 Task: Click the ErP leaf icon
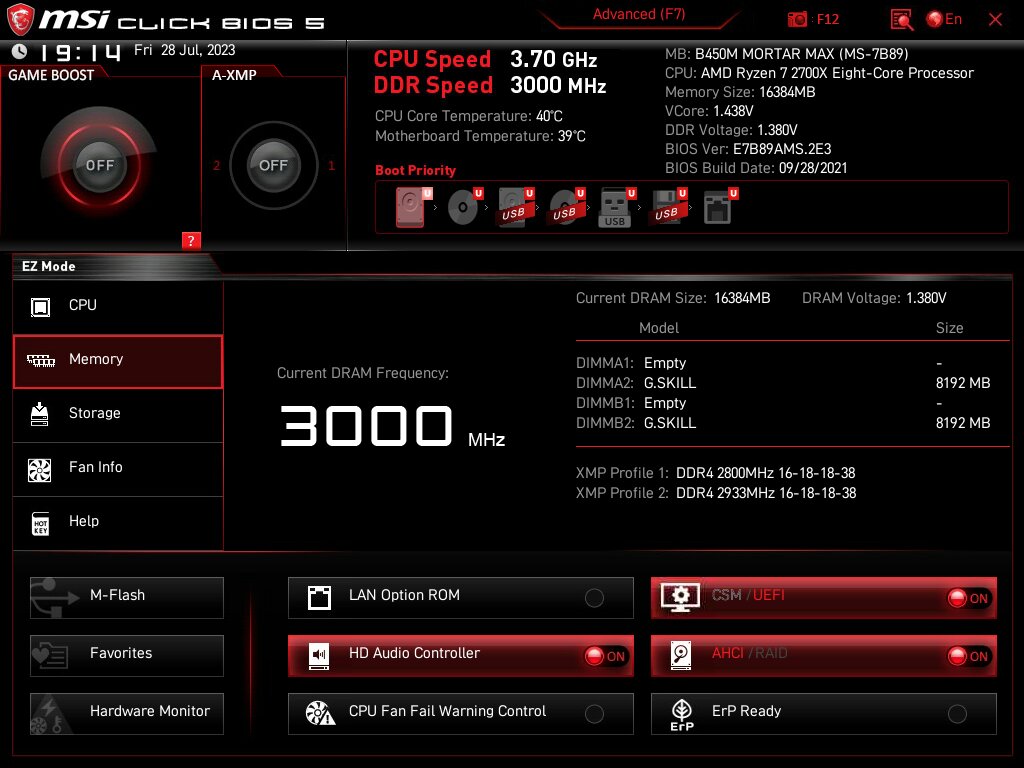tap(682, 714)
